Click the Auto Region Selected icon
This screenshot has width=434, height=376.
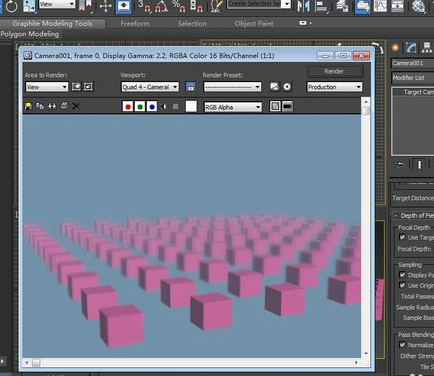[x=88, y=87]
